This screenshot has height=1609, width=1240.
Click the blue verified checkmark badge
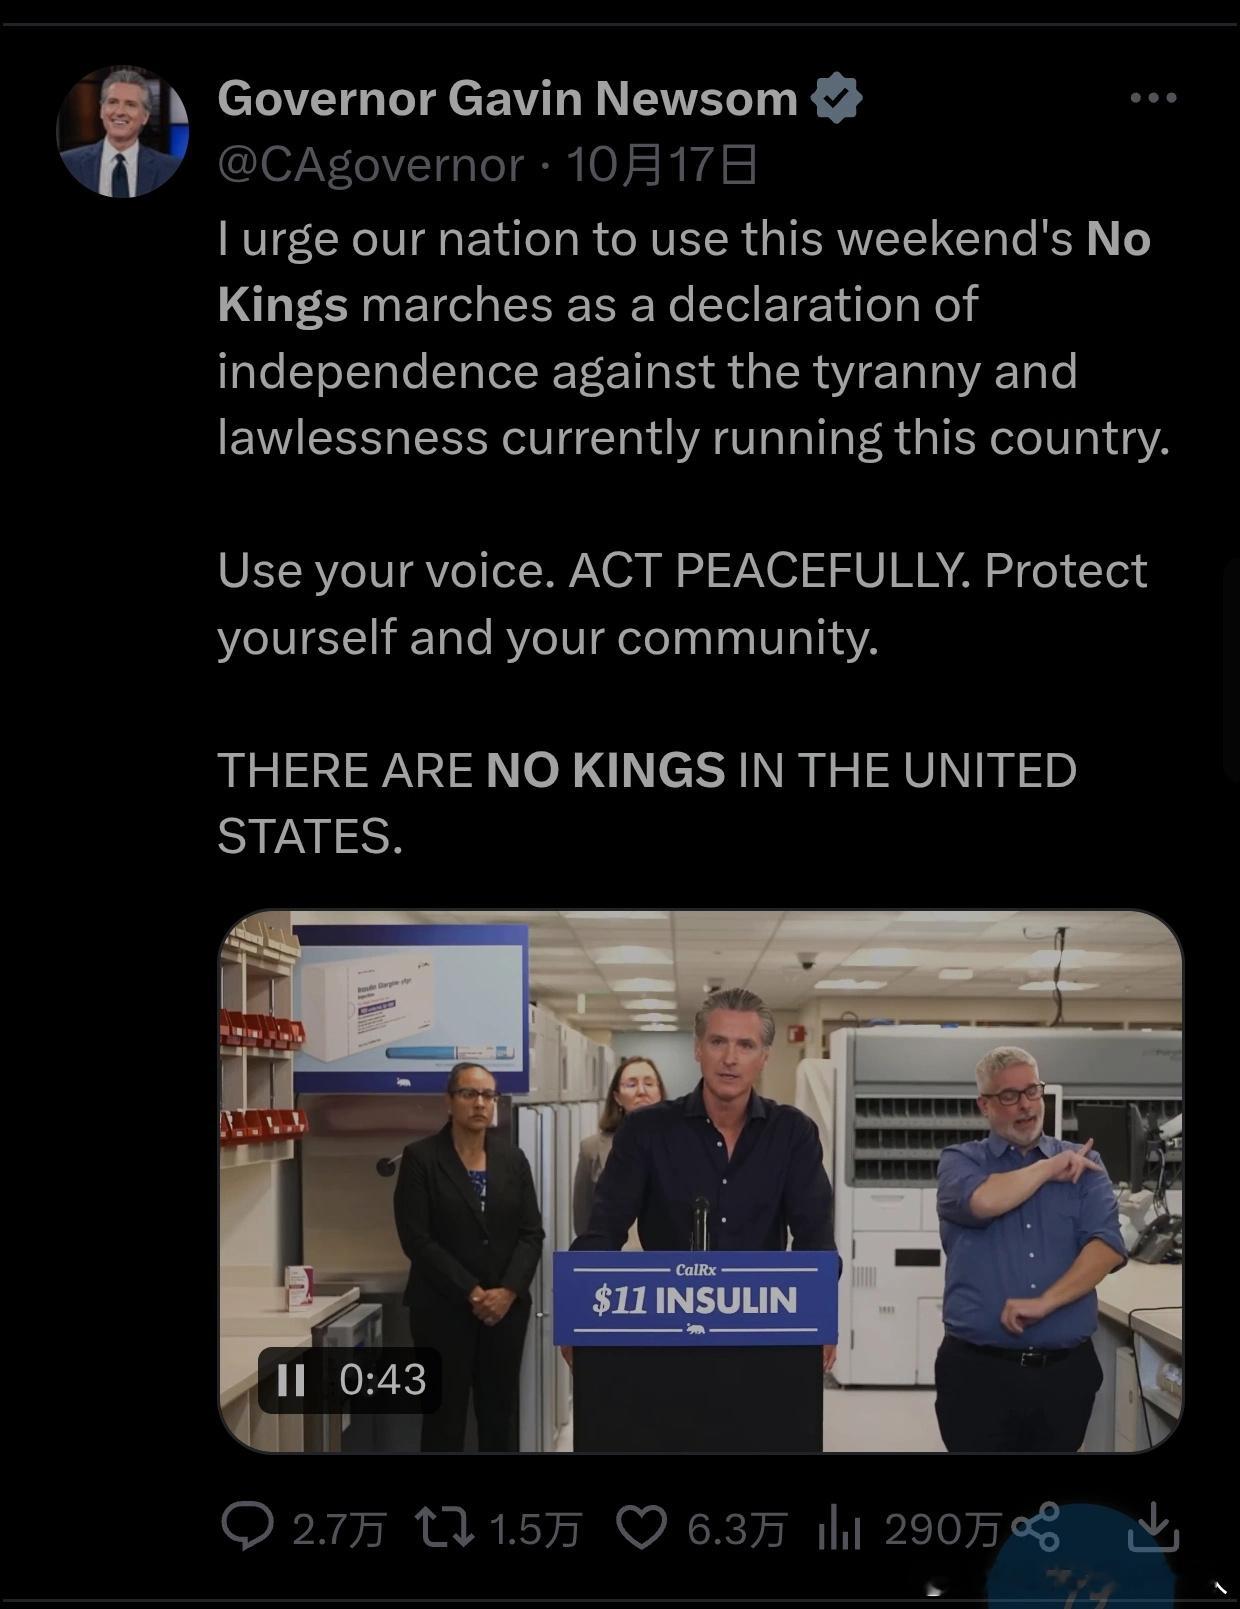836,98
